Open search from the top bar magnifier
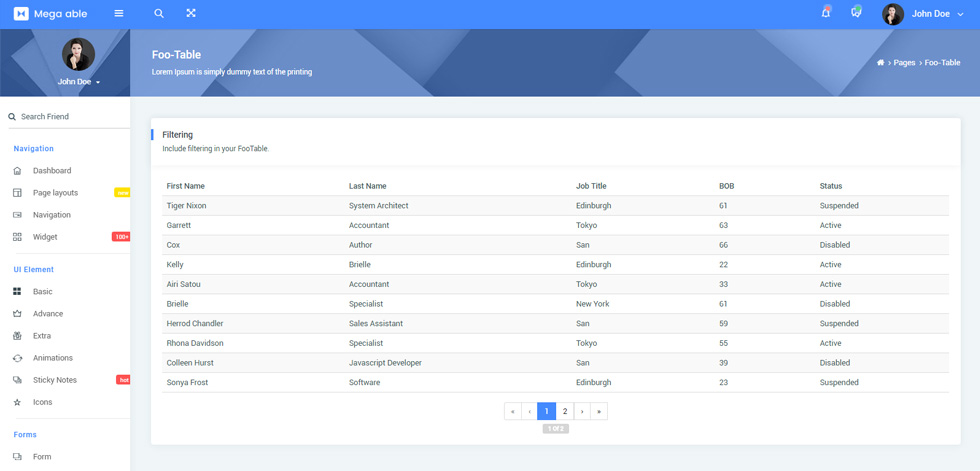This screenshot has width=980, height=471. [159, 14]
